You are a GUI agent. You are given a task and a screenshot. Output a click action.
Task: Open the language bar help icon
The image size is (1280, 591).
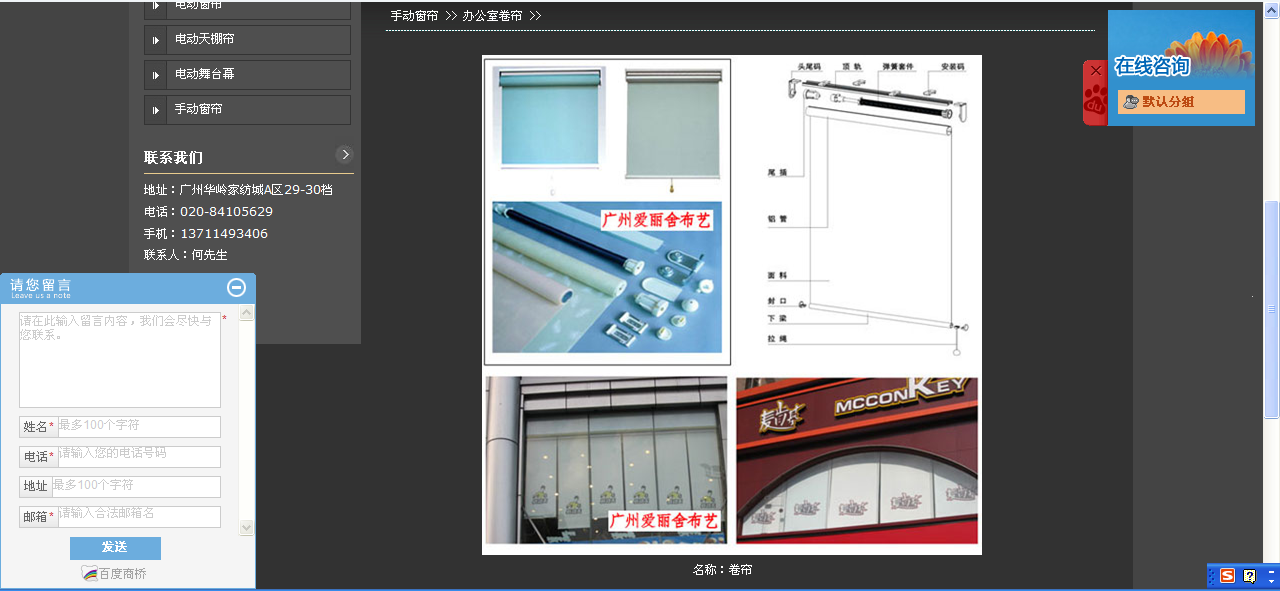1249,576
